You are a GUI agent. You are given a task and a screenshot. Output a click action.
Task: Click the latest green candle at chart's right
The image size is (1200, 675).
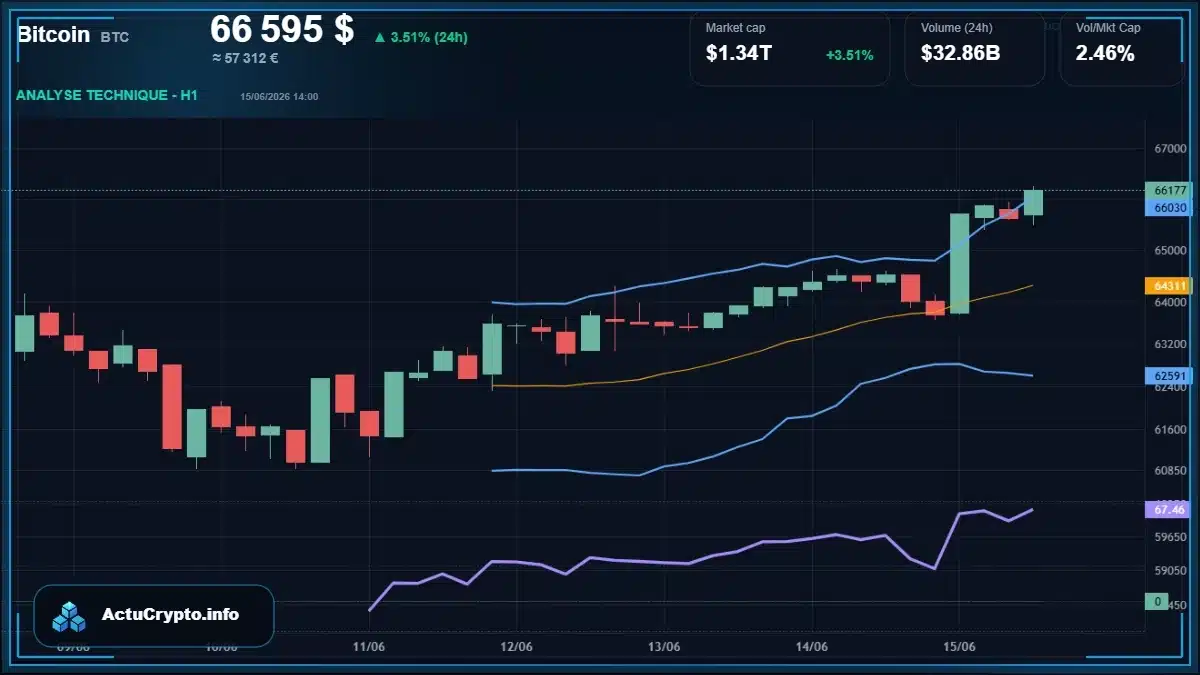1033,202
